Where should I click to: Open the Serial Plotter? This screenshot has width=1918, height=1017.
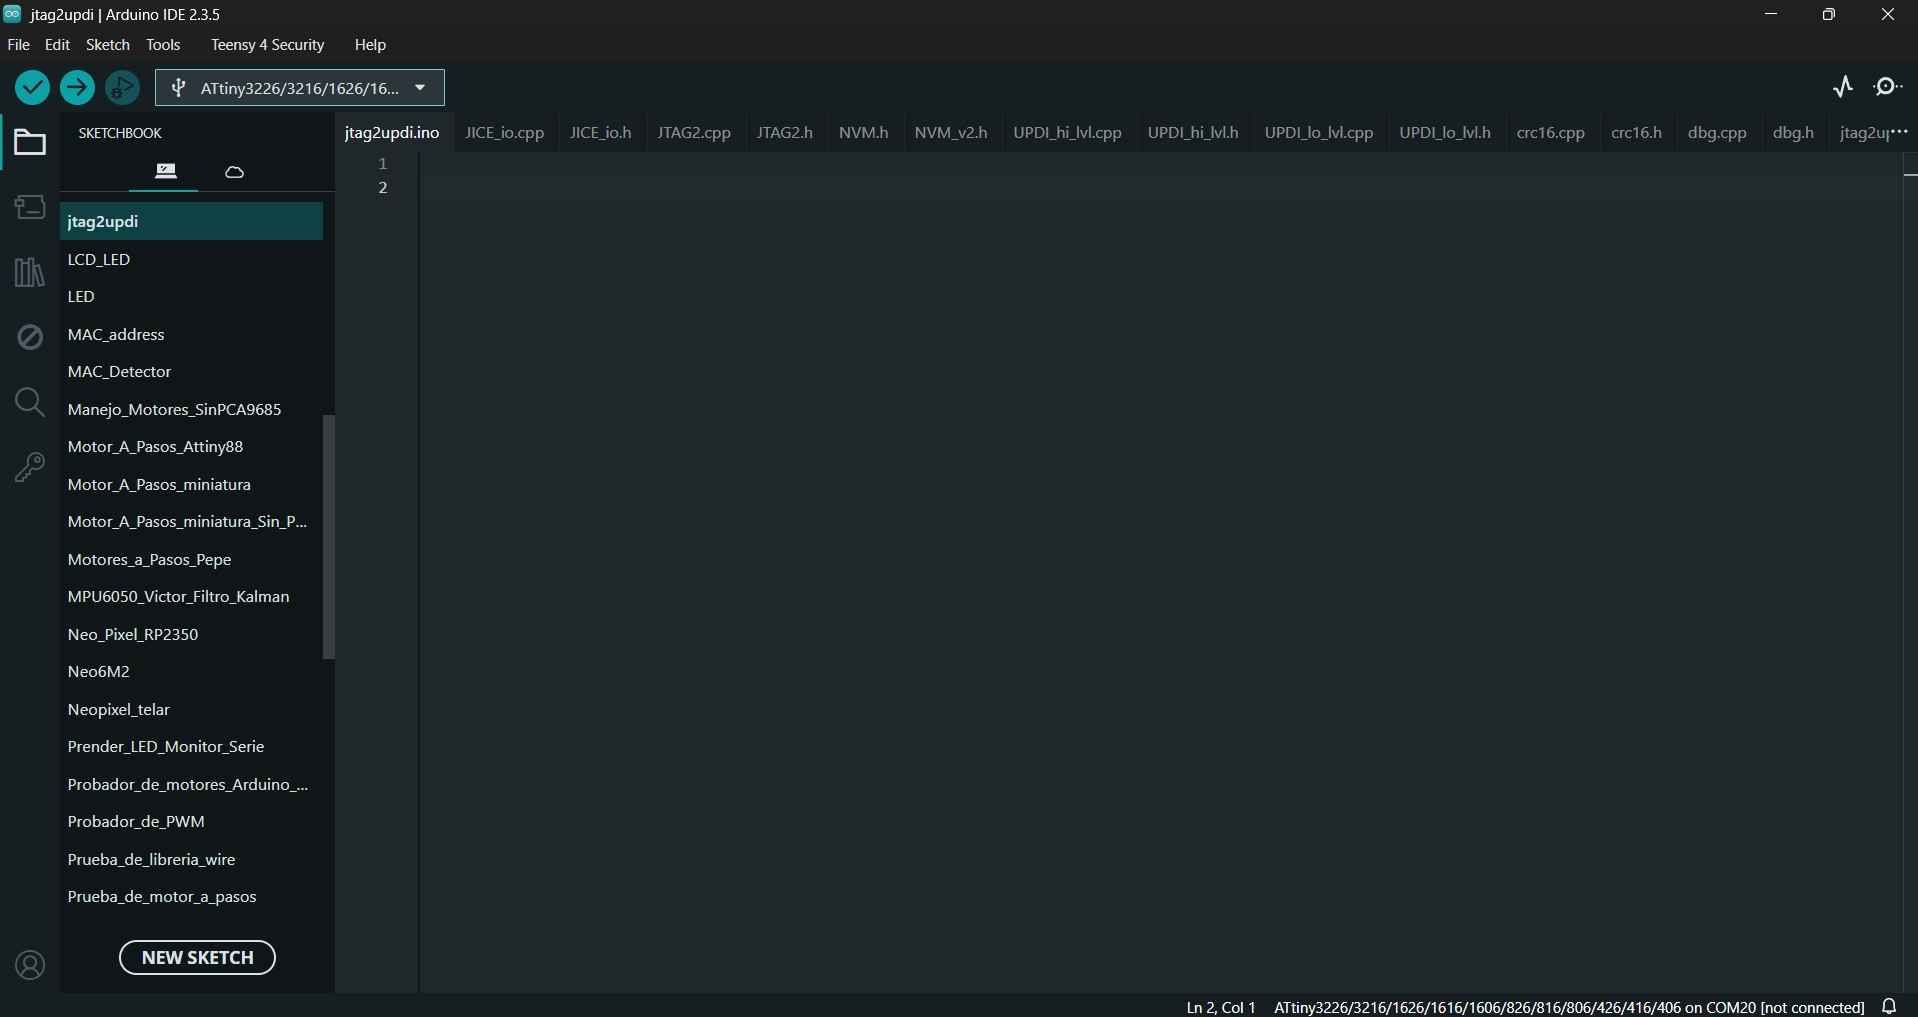1843,87
